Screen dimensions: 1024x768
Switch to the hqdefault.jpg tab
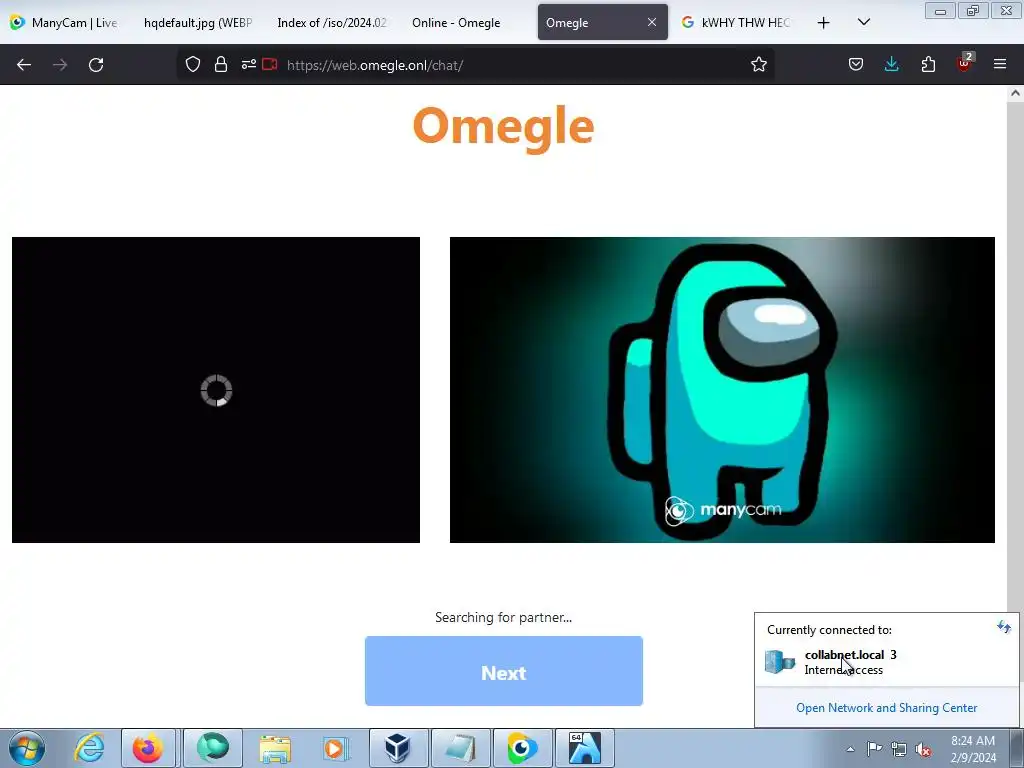(x=197, y=23)
